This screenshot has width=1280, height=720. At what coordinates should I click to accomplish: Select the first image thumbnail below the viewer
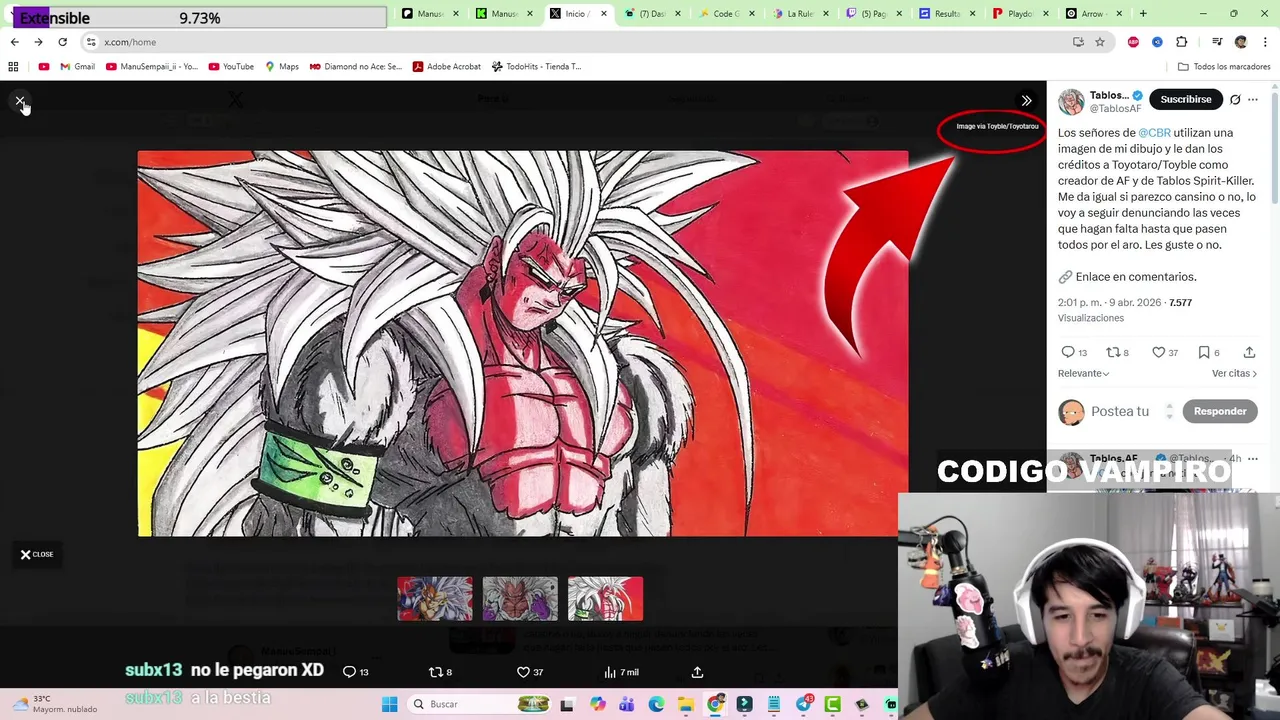(435, 598)
